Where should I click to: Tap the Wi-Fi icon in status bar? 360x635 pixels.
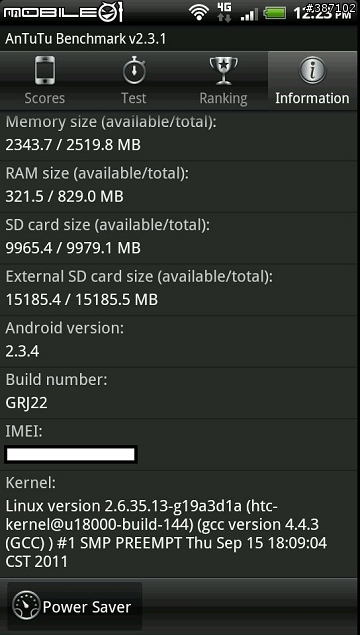coord(198,13)
